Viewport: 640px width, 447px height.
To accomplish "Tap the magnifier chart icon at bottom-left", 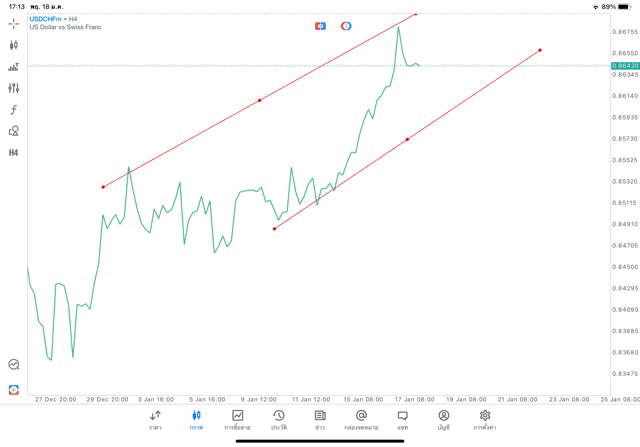I will 13,365.
